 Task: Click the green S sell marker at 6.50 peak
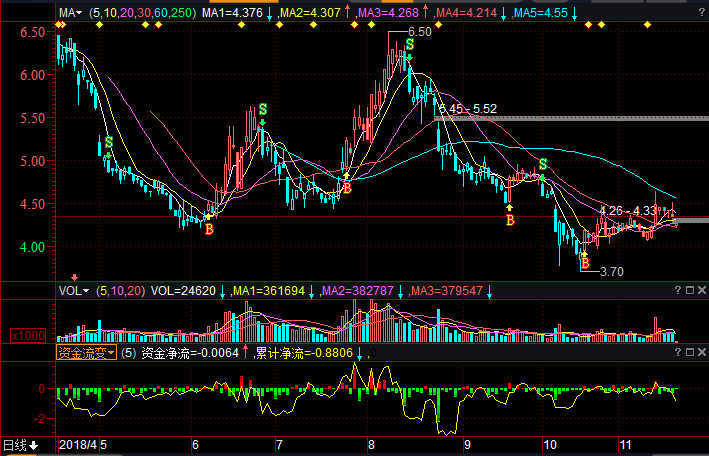409,45
